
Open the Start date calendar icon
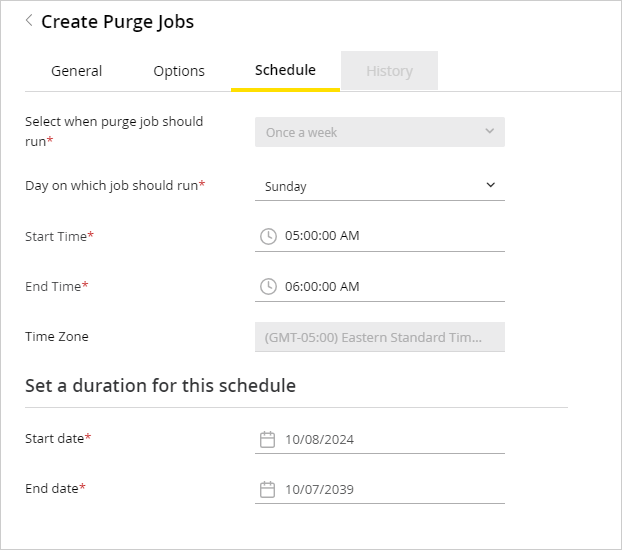tap(267, 440)
